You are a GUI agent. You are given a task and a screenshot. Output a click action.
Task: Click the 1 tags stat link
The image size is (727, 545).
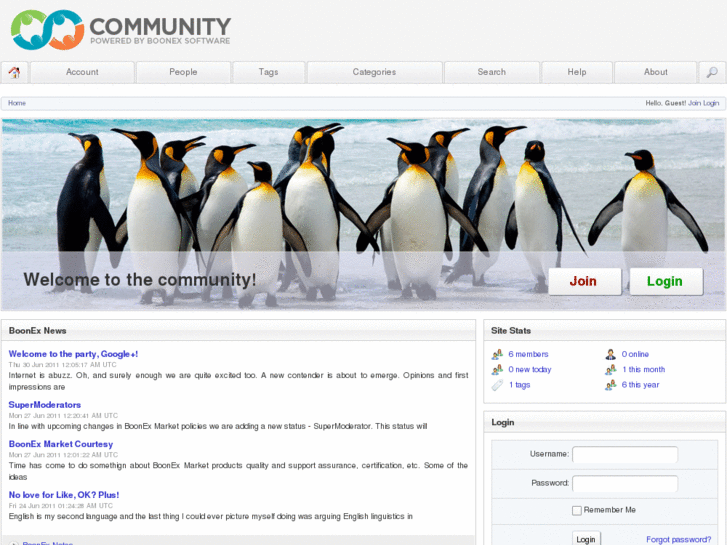519,385
